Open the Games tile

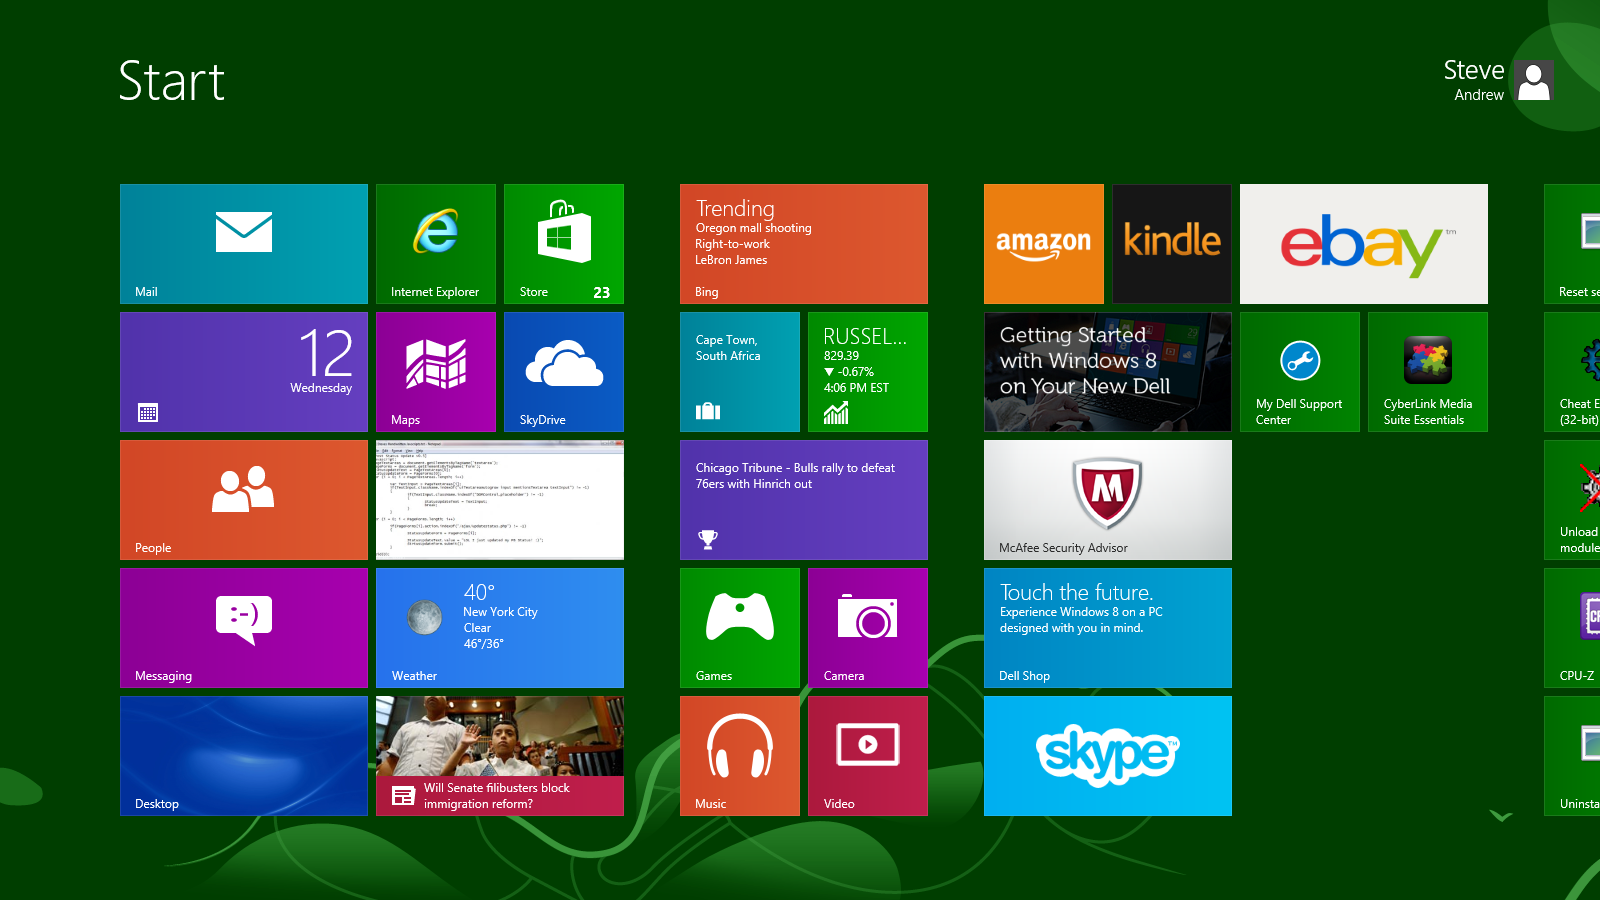pos(739,627)
